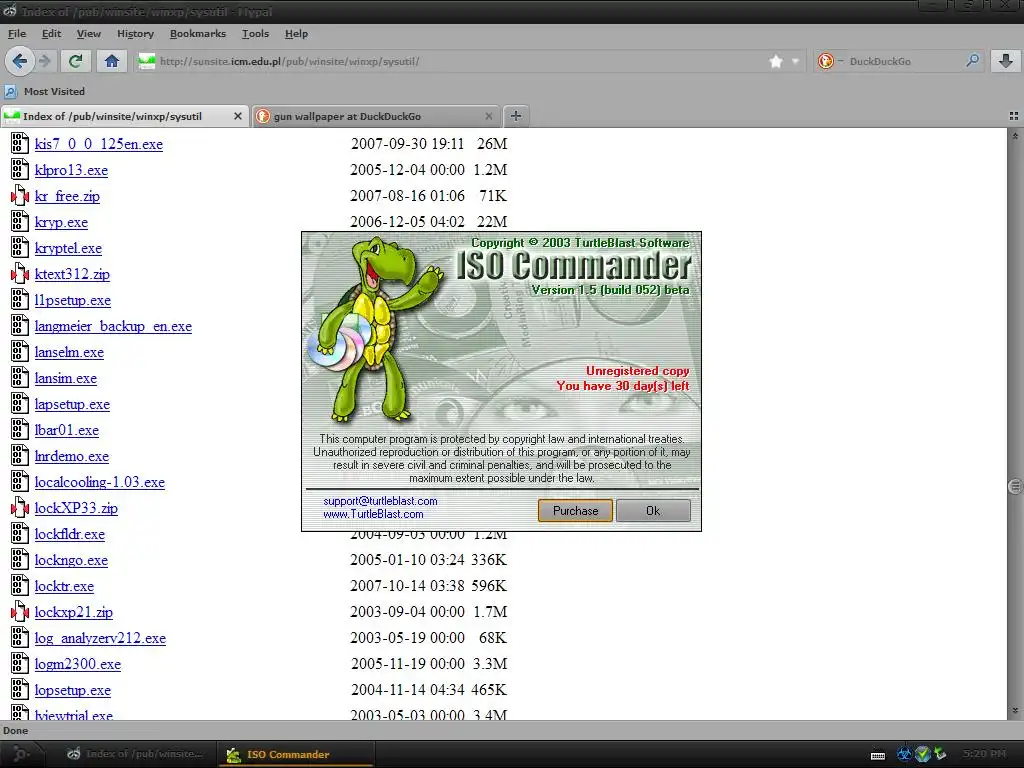Image resolution: width=1024 pixels, height=768 pixels.
Task: Switch to Index of /pub/winsite taskbar button
Action: point(135,754)
